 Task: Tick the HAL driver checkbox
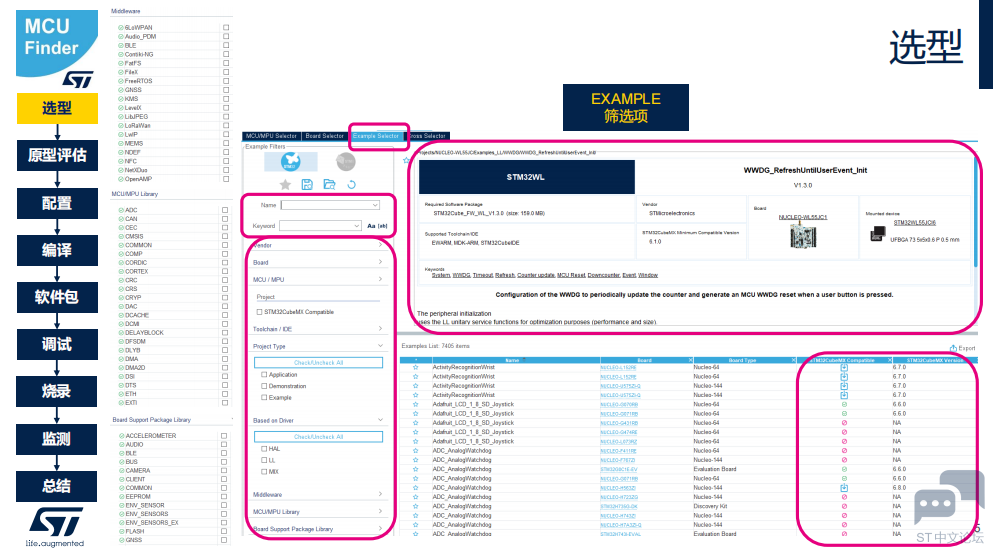[x=264, y=448]
